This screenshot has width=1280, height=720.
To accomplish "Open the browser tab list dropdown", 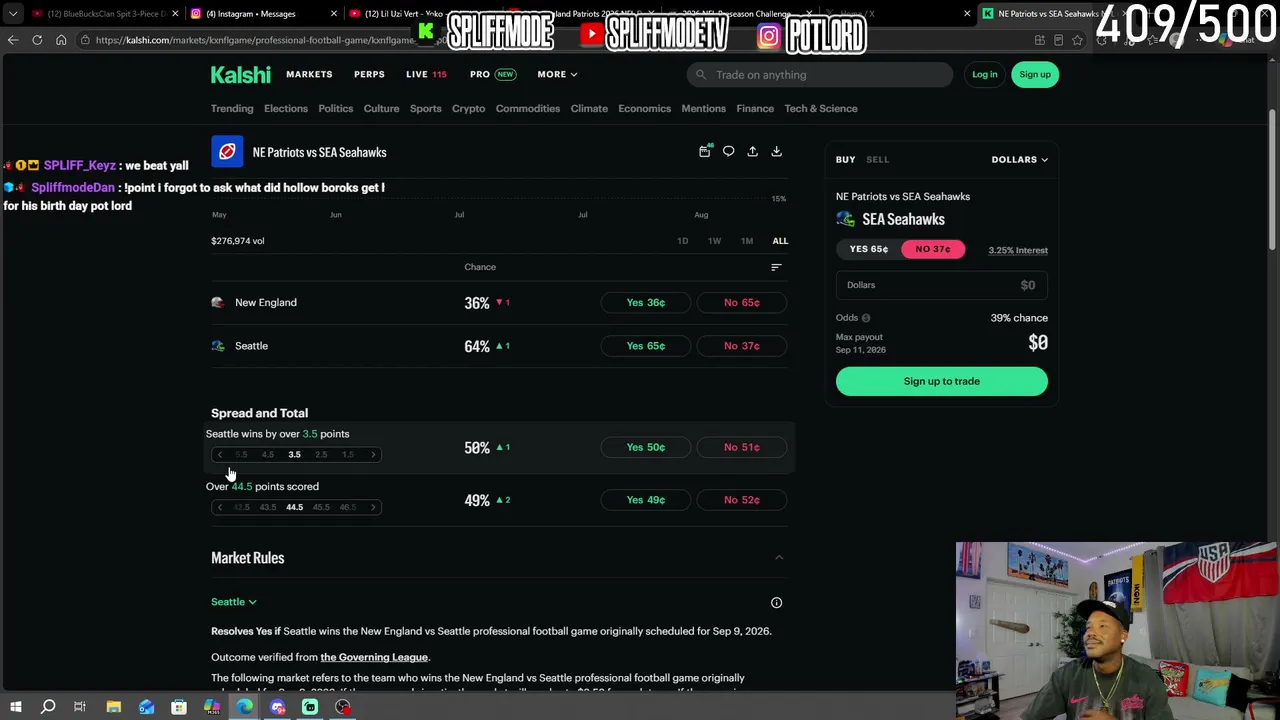I will (x=13, y=14).
